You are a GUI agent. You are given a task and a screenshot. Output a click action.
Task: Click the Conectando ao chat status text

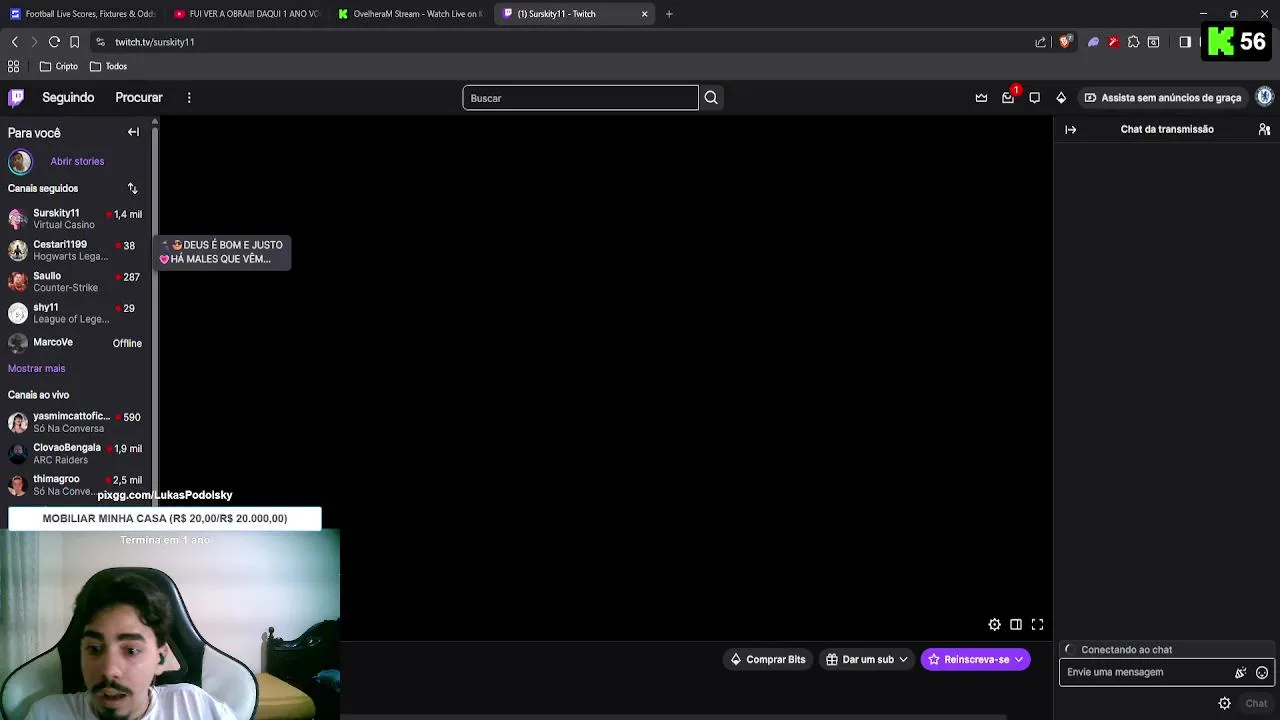(1126, 650)
